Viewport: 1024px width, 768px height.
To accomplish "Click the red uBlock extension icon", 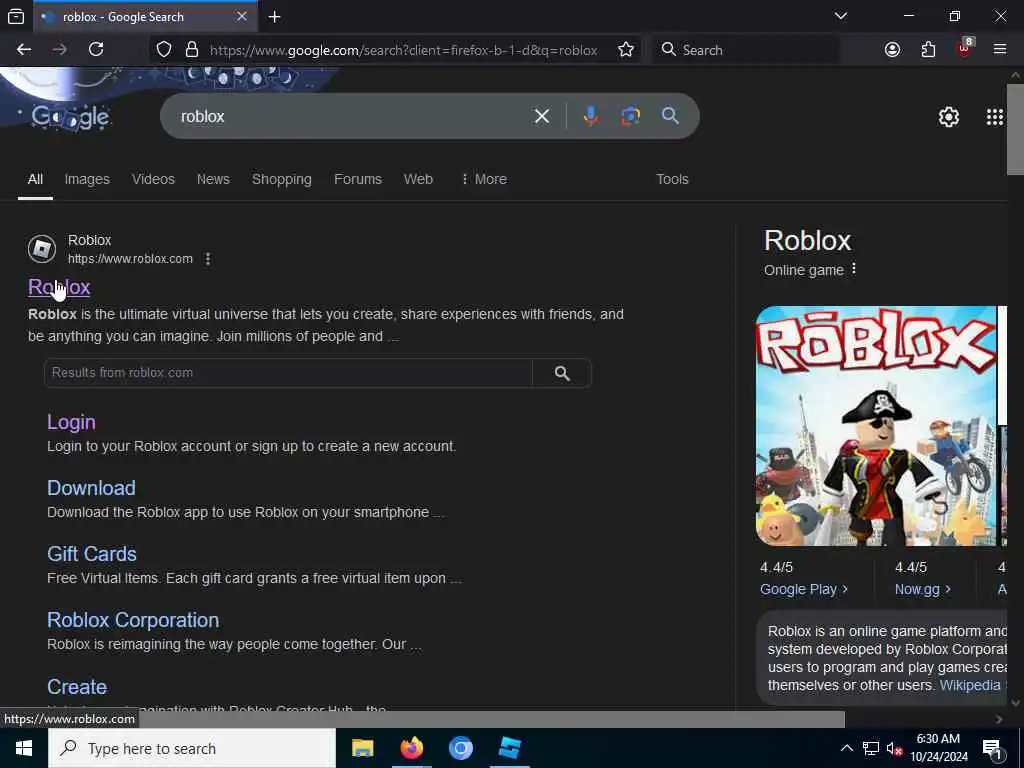I will click(x=965, y=48).
